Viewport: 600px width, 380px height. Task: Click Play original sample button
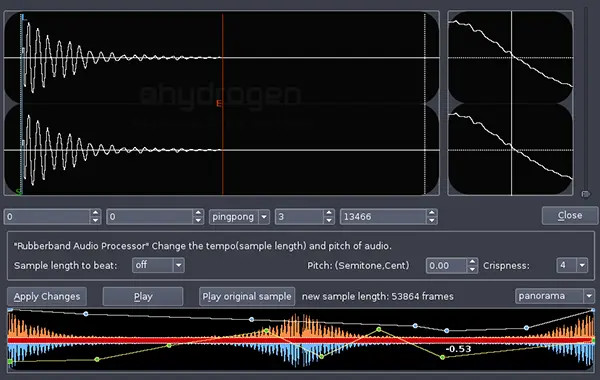tap(247, 297)
